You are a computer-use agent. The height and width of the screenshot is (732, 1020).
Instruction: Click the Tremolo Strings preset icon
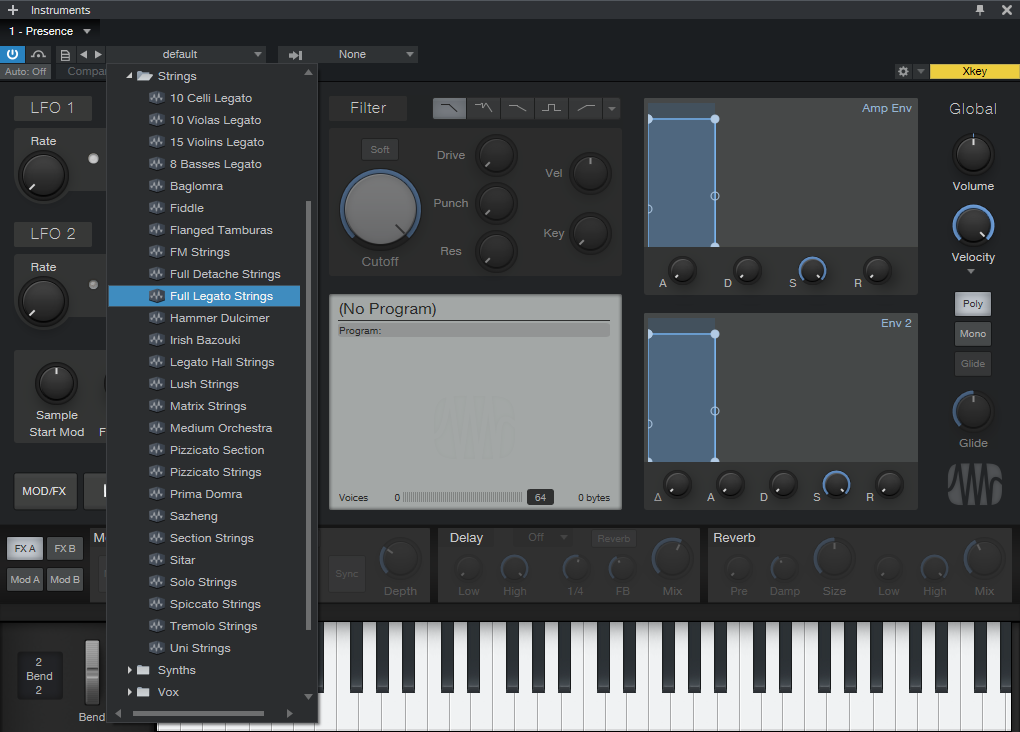pos(156,626)
